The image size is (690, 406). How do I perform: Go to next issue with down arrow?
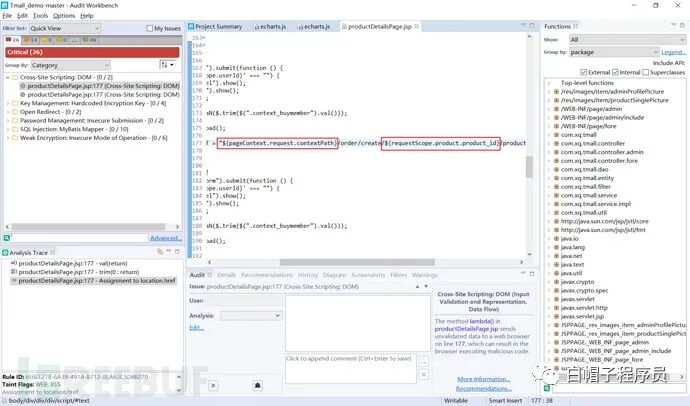(426, 286)
